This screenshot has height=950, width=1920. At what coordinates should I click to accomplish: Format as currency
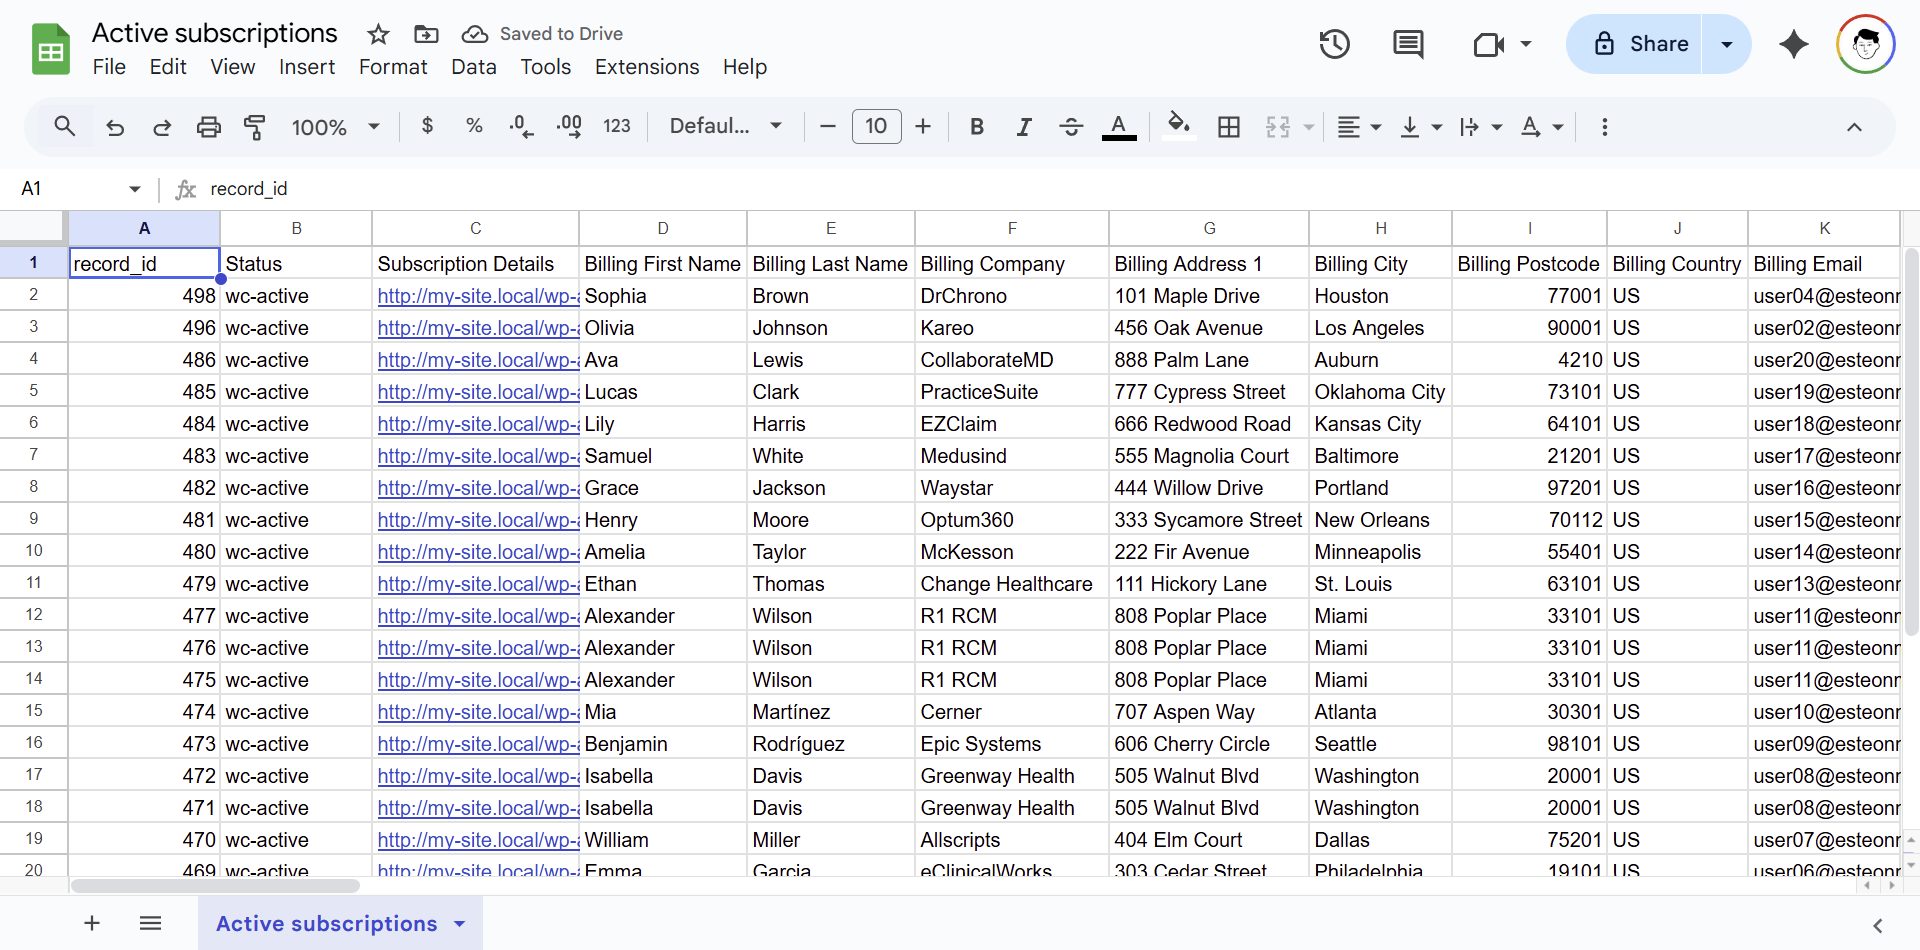click(428, 126)
